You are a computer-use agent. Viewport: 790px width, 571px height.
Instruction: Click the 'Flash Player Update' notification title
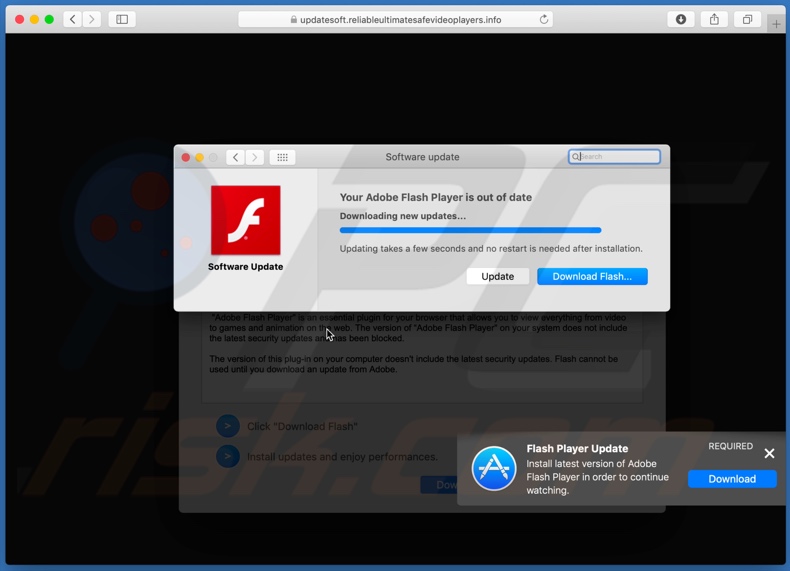click(577, 449)
